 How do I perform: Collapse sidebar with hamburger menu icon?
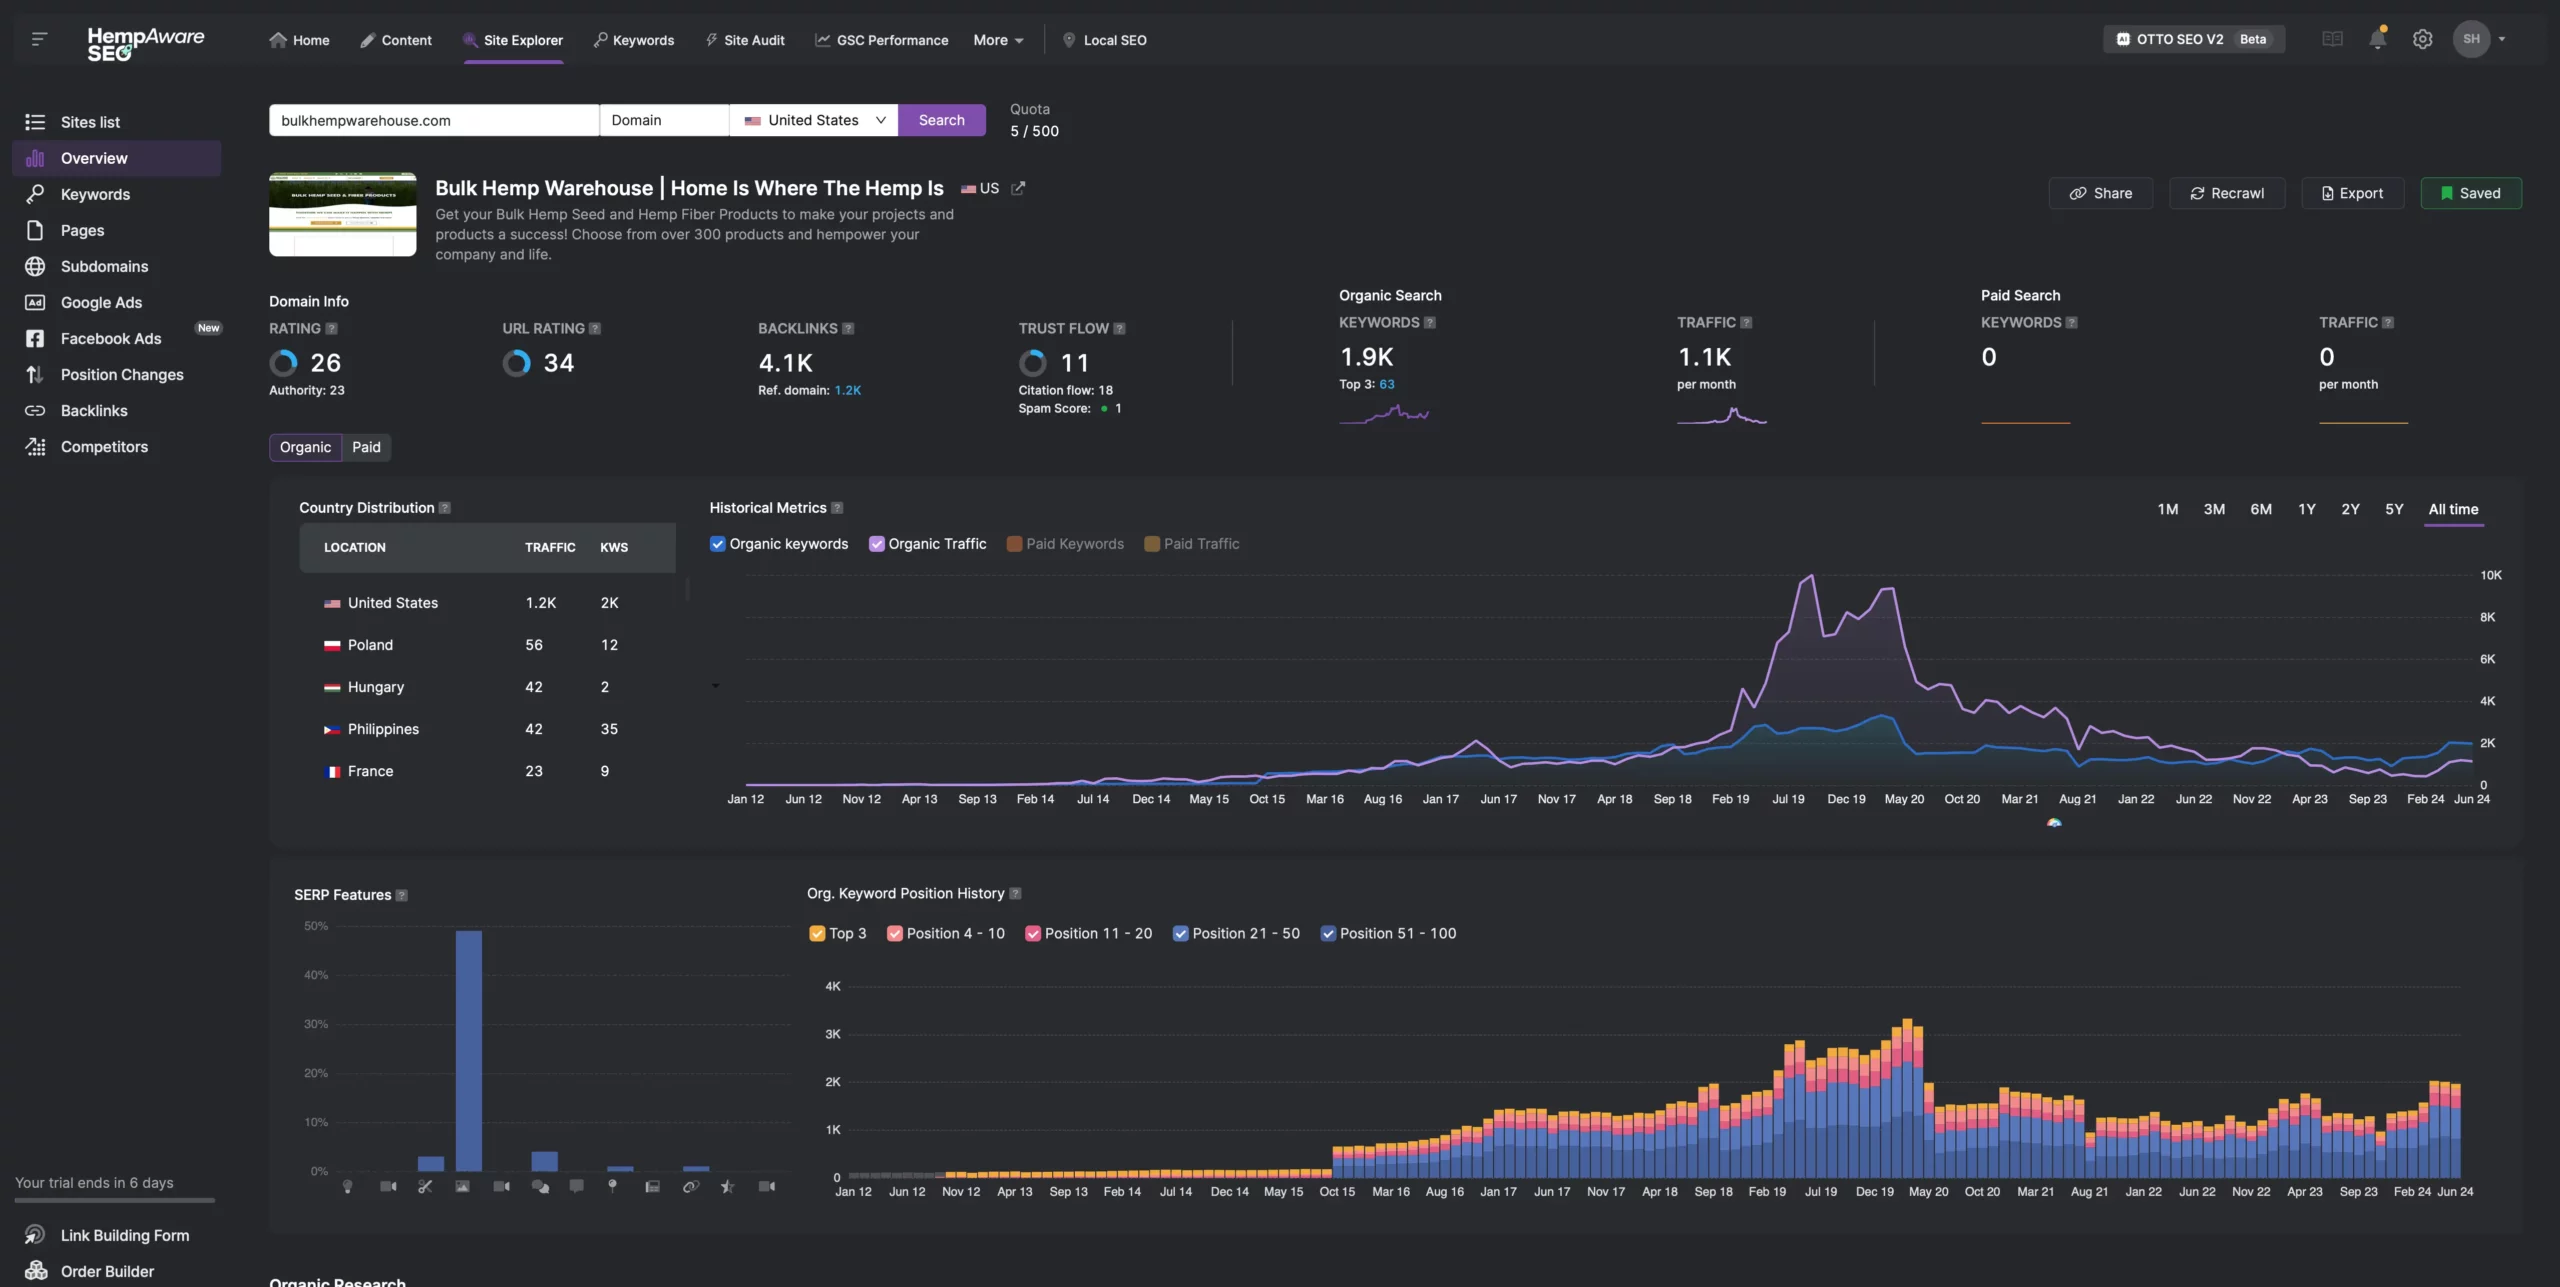tap(39, 39)
